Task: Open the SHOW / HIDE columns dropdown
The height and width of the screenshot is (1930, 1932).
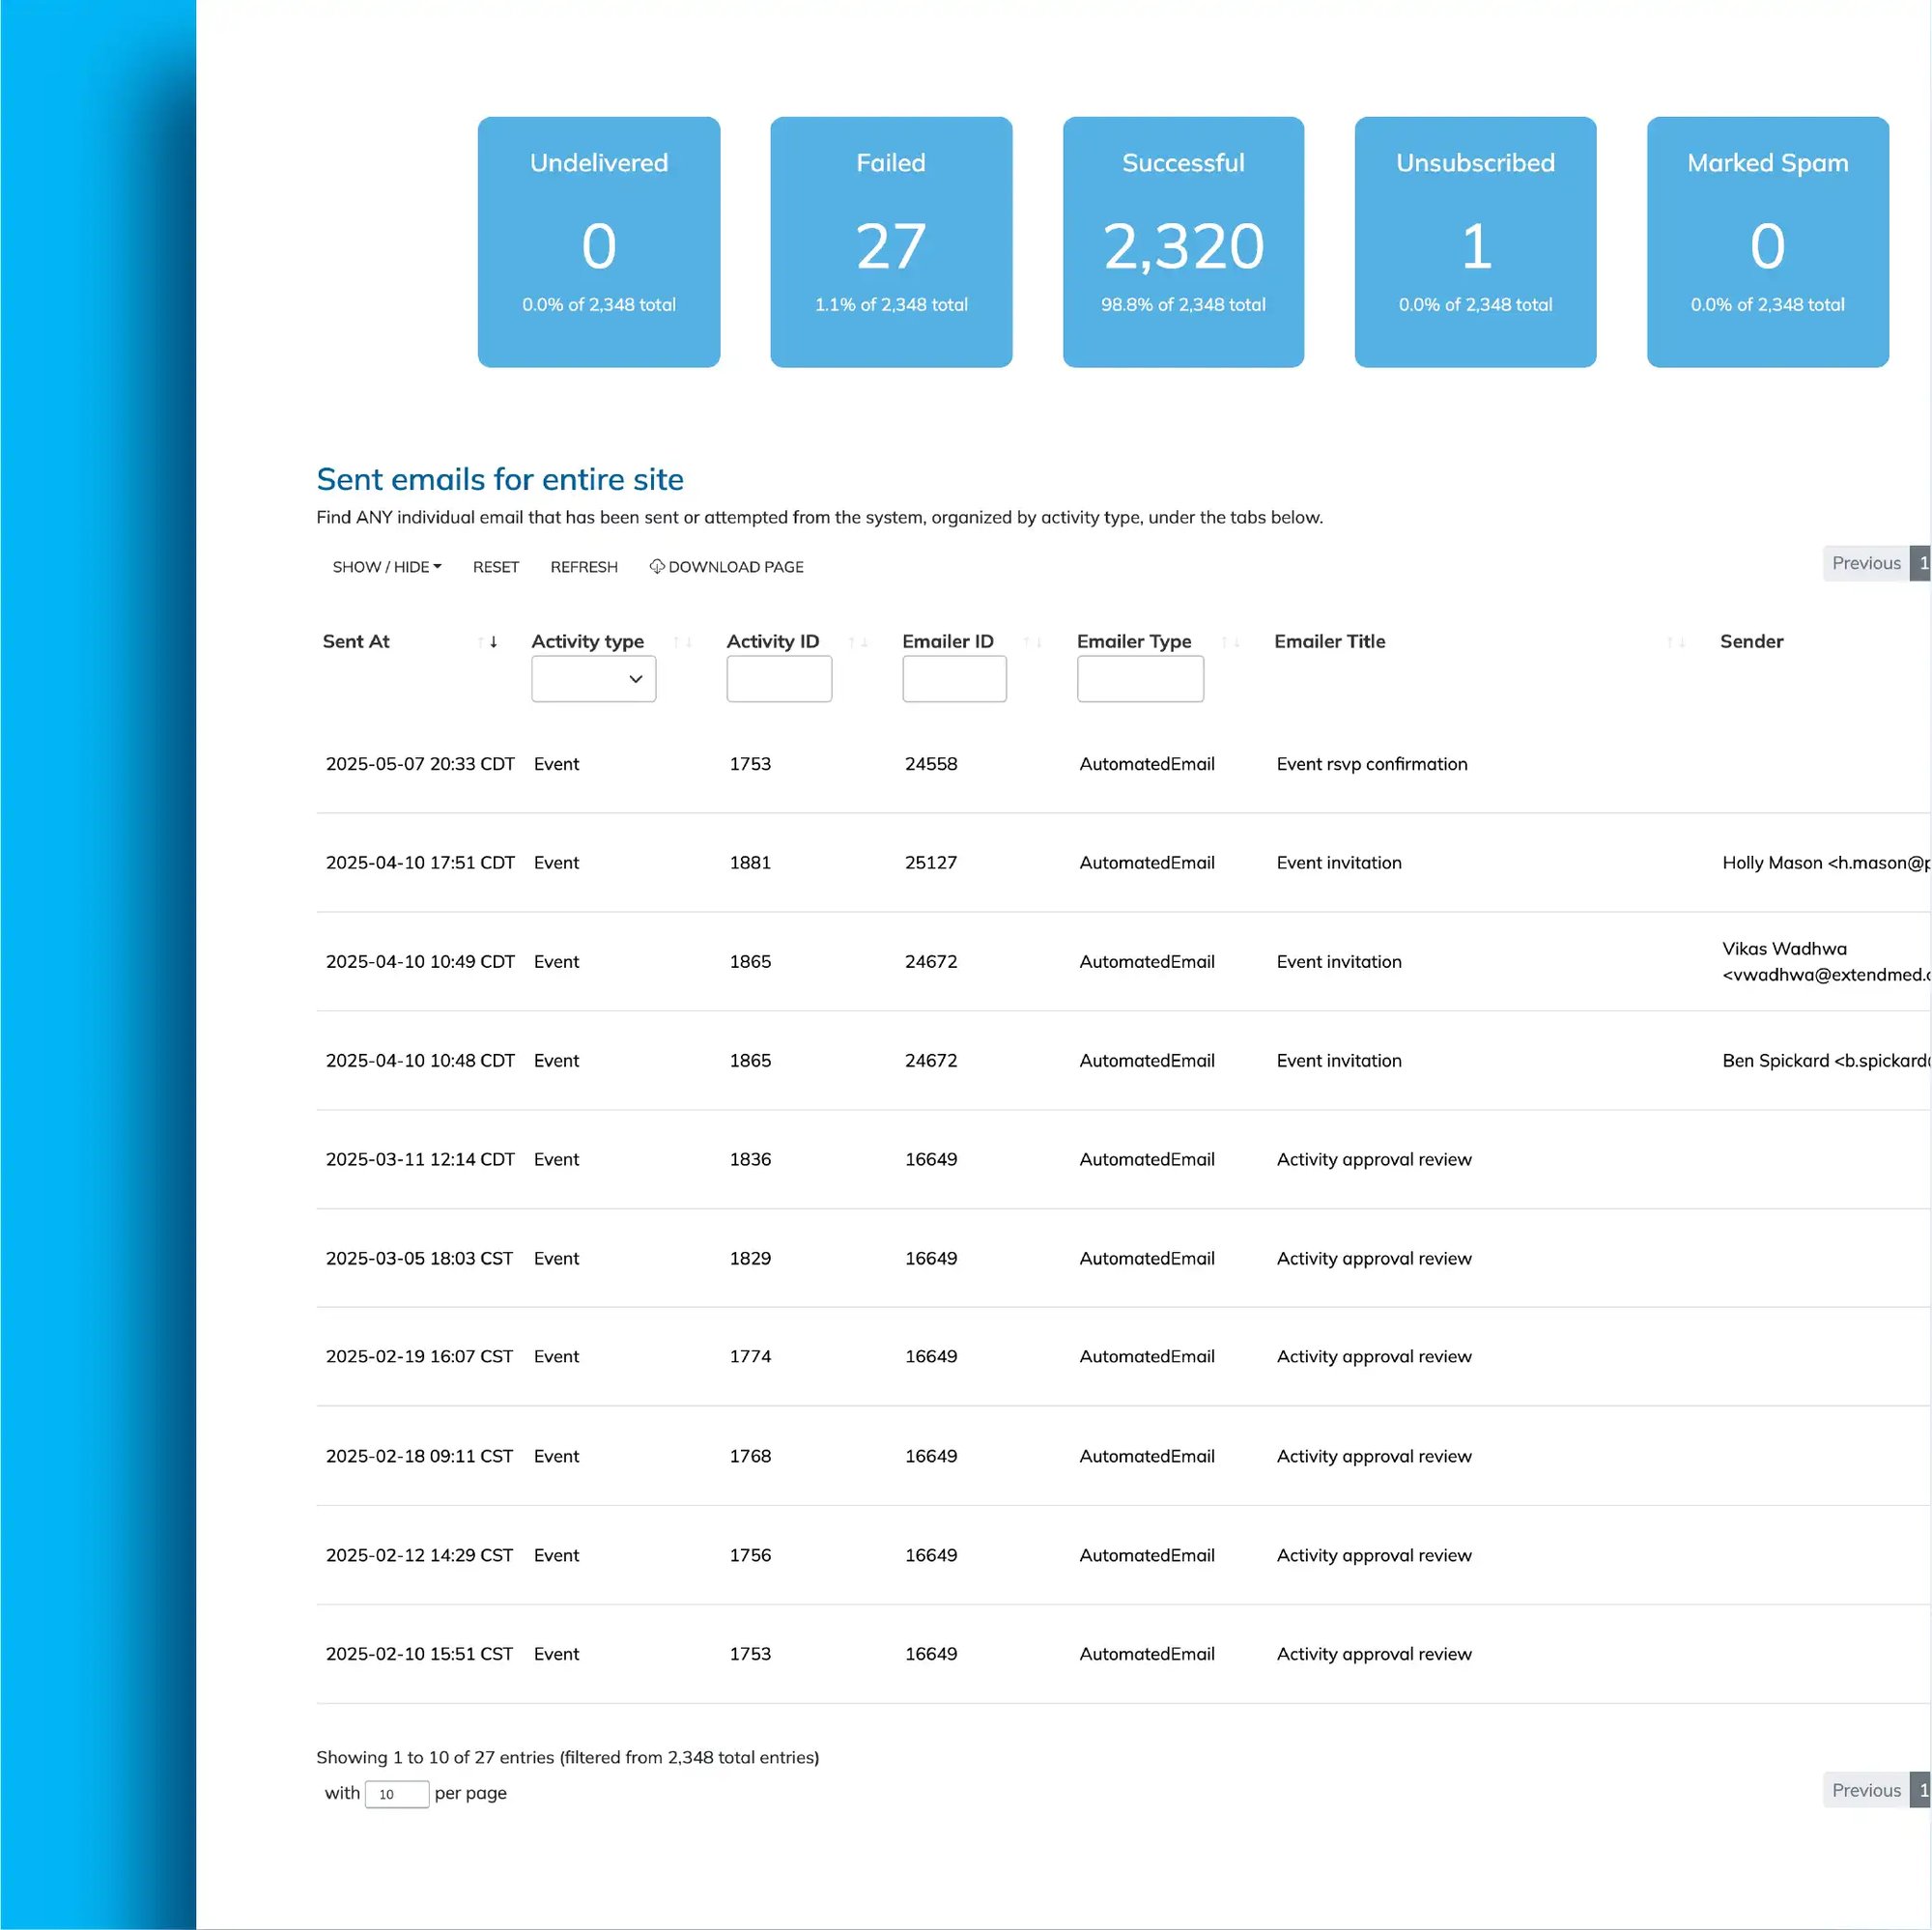Action: click(386, 566)
